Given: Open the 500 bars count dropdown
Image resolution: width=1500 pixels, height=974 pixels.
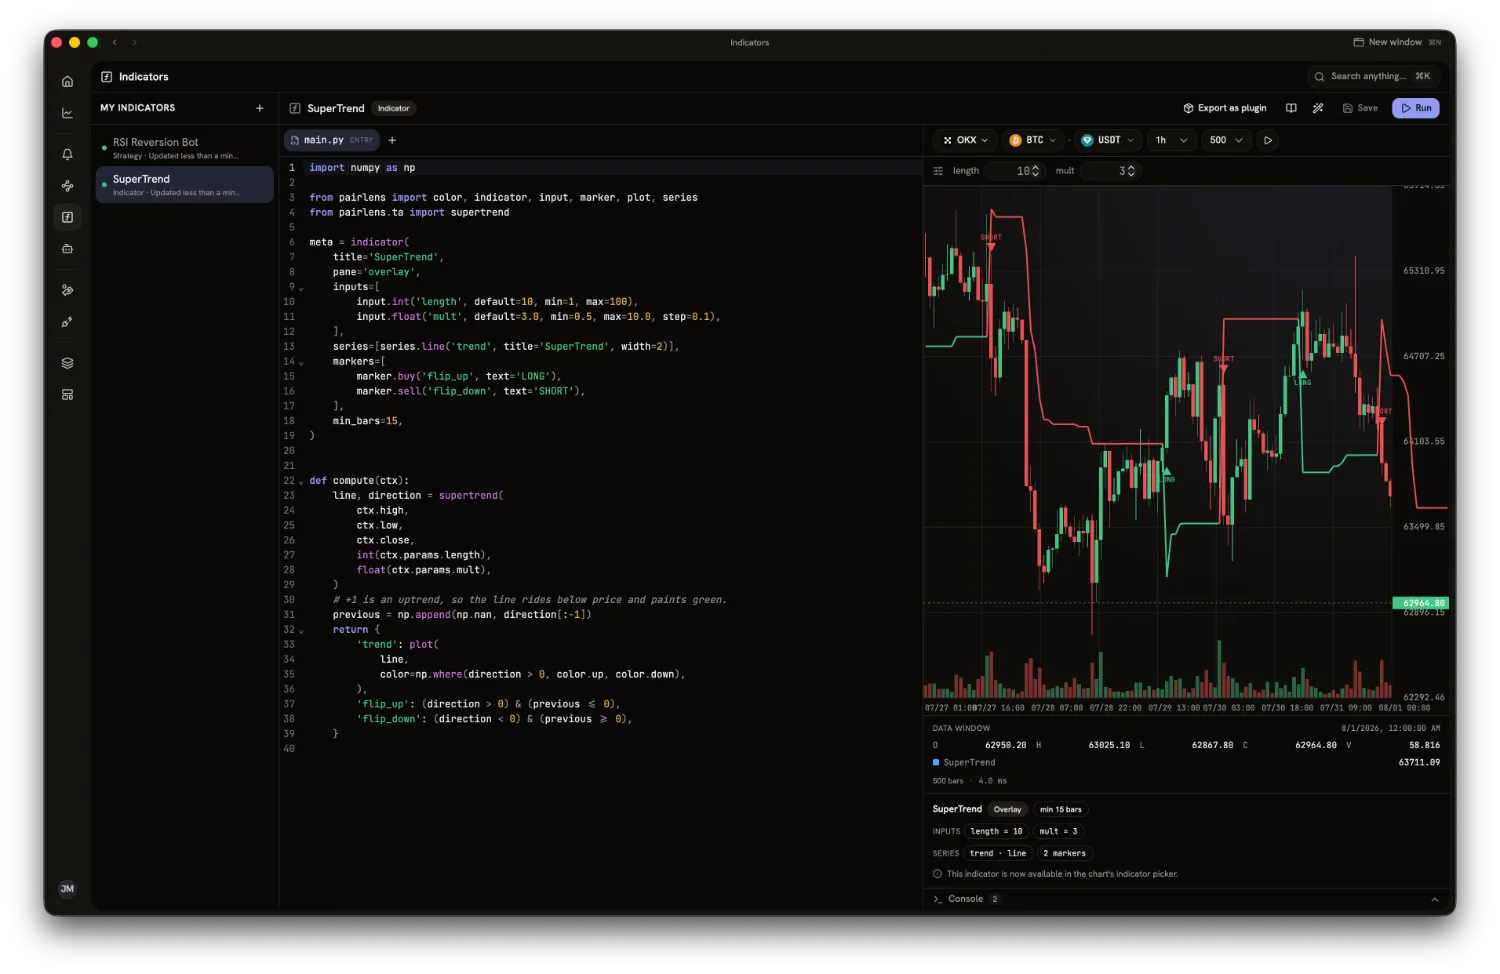Looking at the screenshot, I should pos(1225,140).
